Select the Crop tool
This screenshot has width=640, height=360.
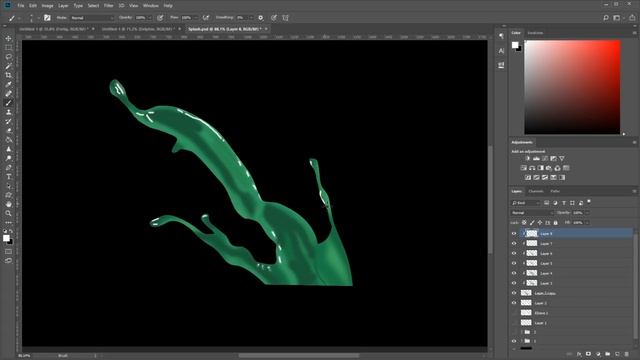(x=8, y=75)
